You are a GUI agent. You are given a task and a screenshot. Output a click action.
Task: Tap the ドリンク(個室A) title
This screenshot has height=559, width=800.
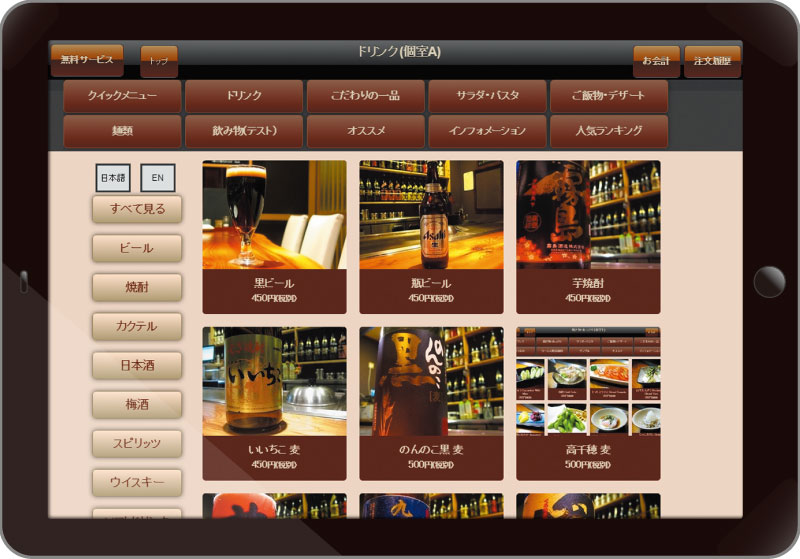pos(398,52)
